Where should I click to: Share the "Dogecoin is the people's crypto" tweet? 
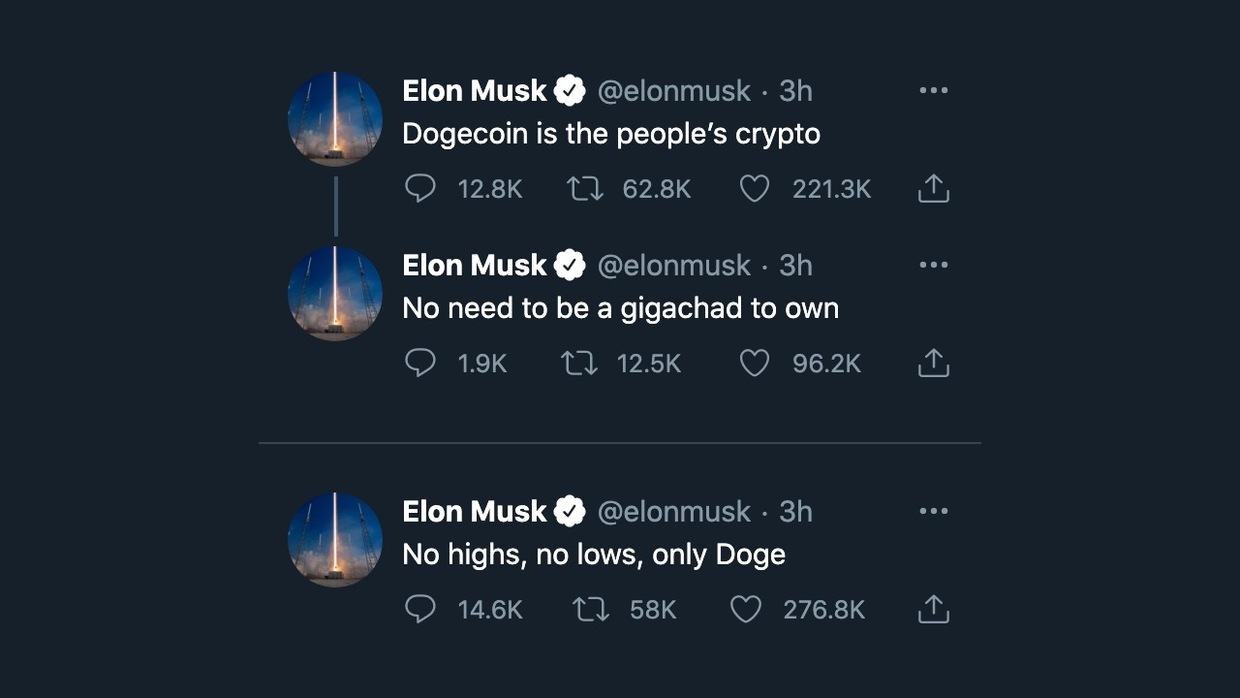click(933, 188)
